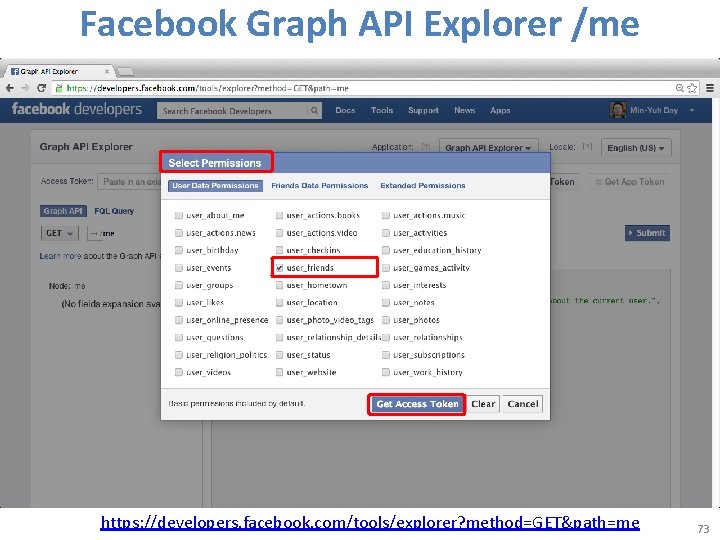
Task: Tick the user_status checkbox
Action: click(x=279, y=355)
